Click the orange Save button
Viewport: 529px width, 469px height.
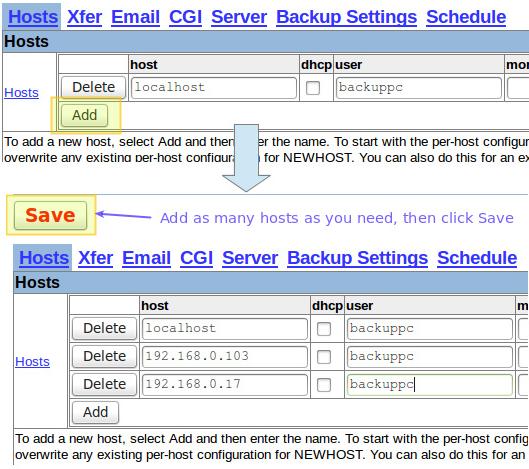(50, 215)
